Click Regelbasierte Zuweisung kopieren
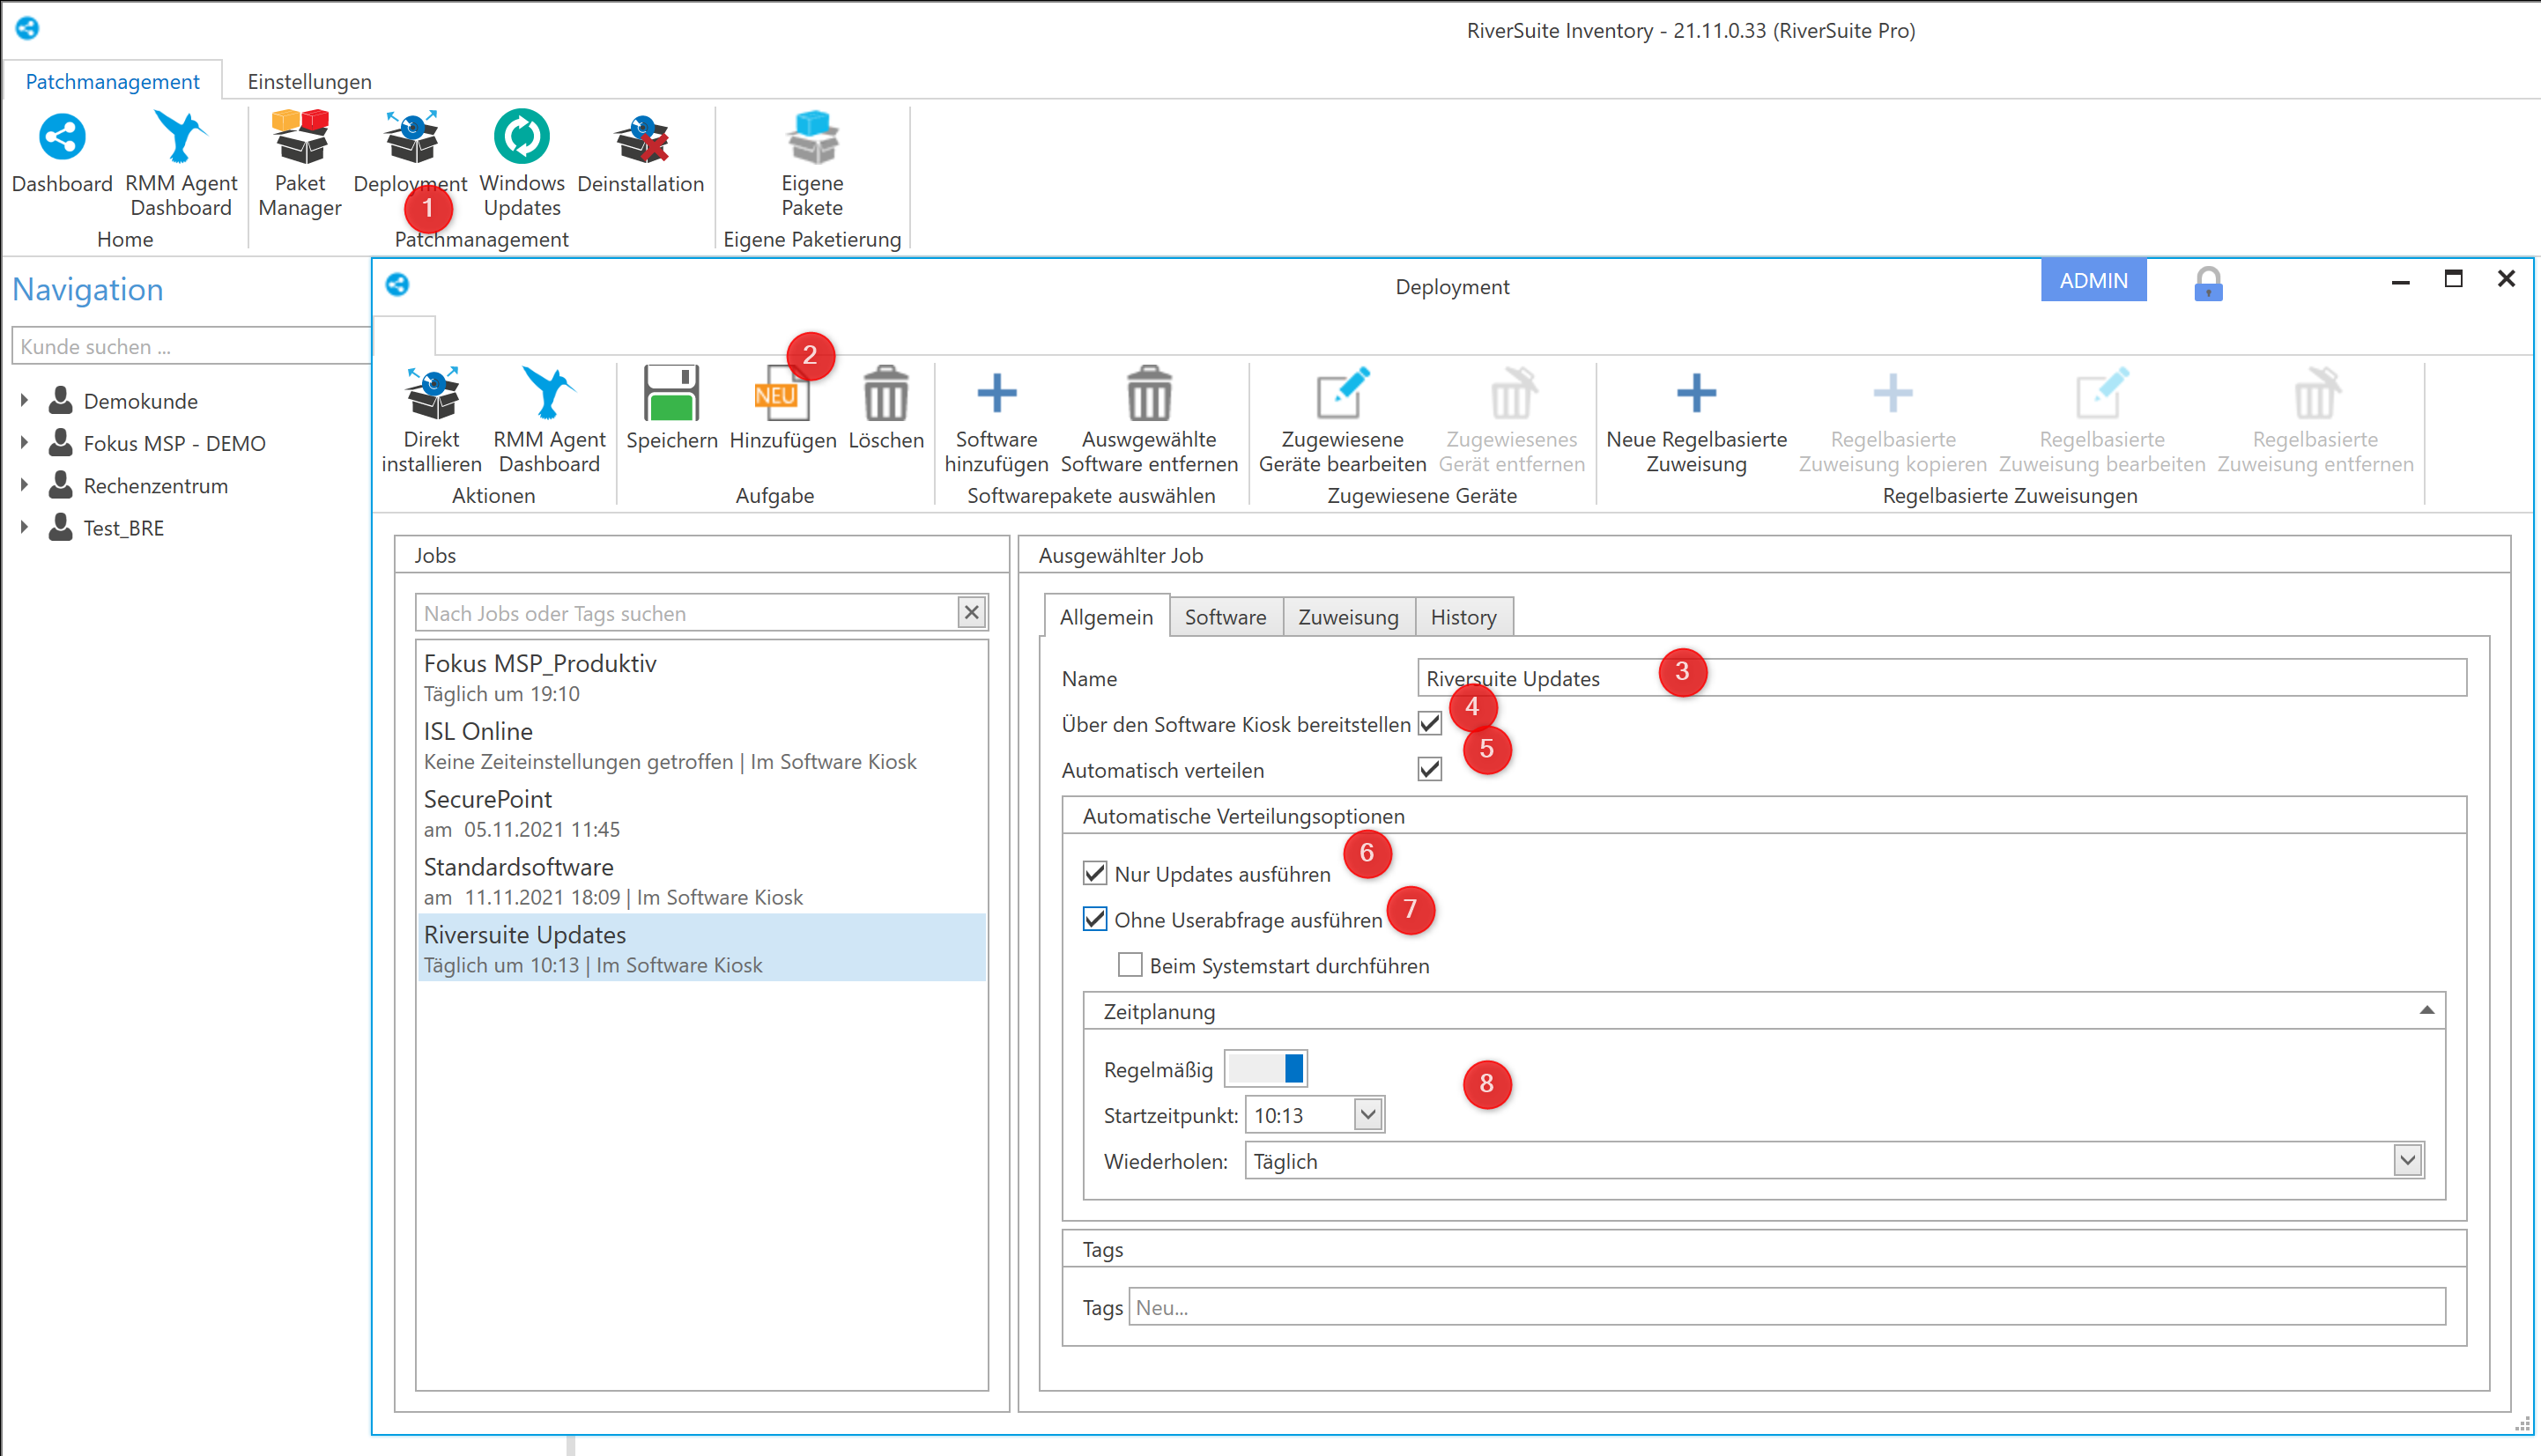 coord(1893,420)
